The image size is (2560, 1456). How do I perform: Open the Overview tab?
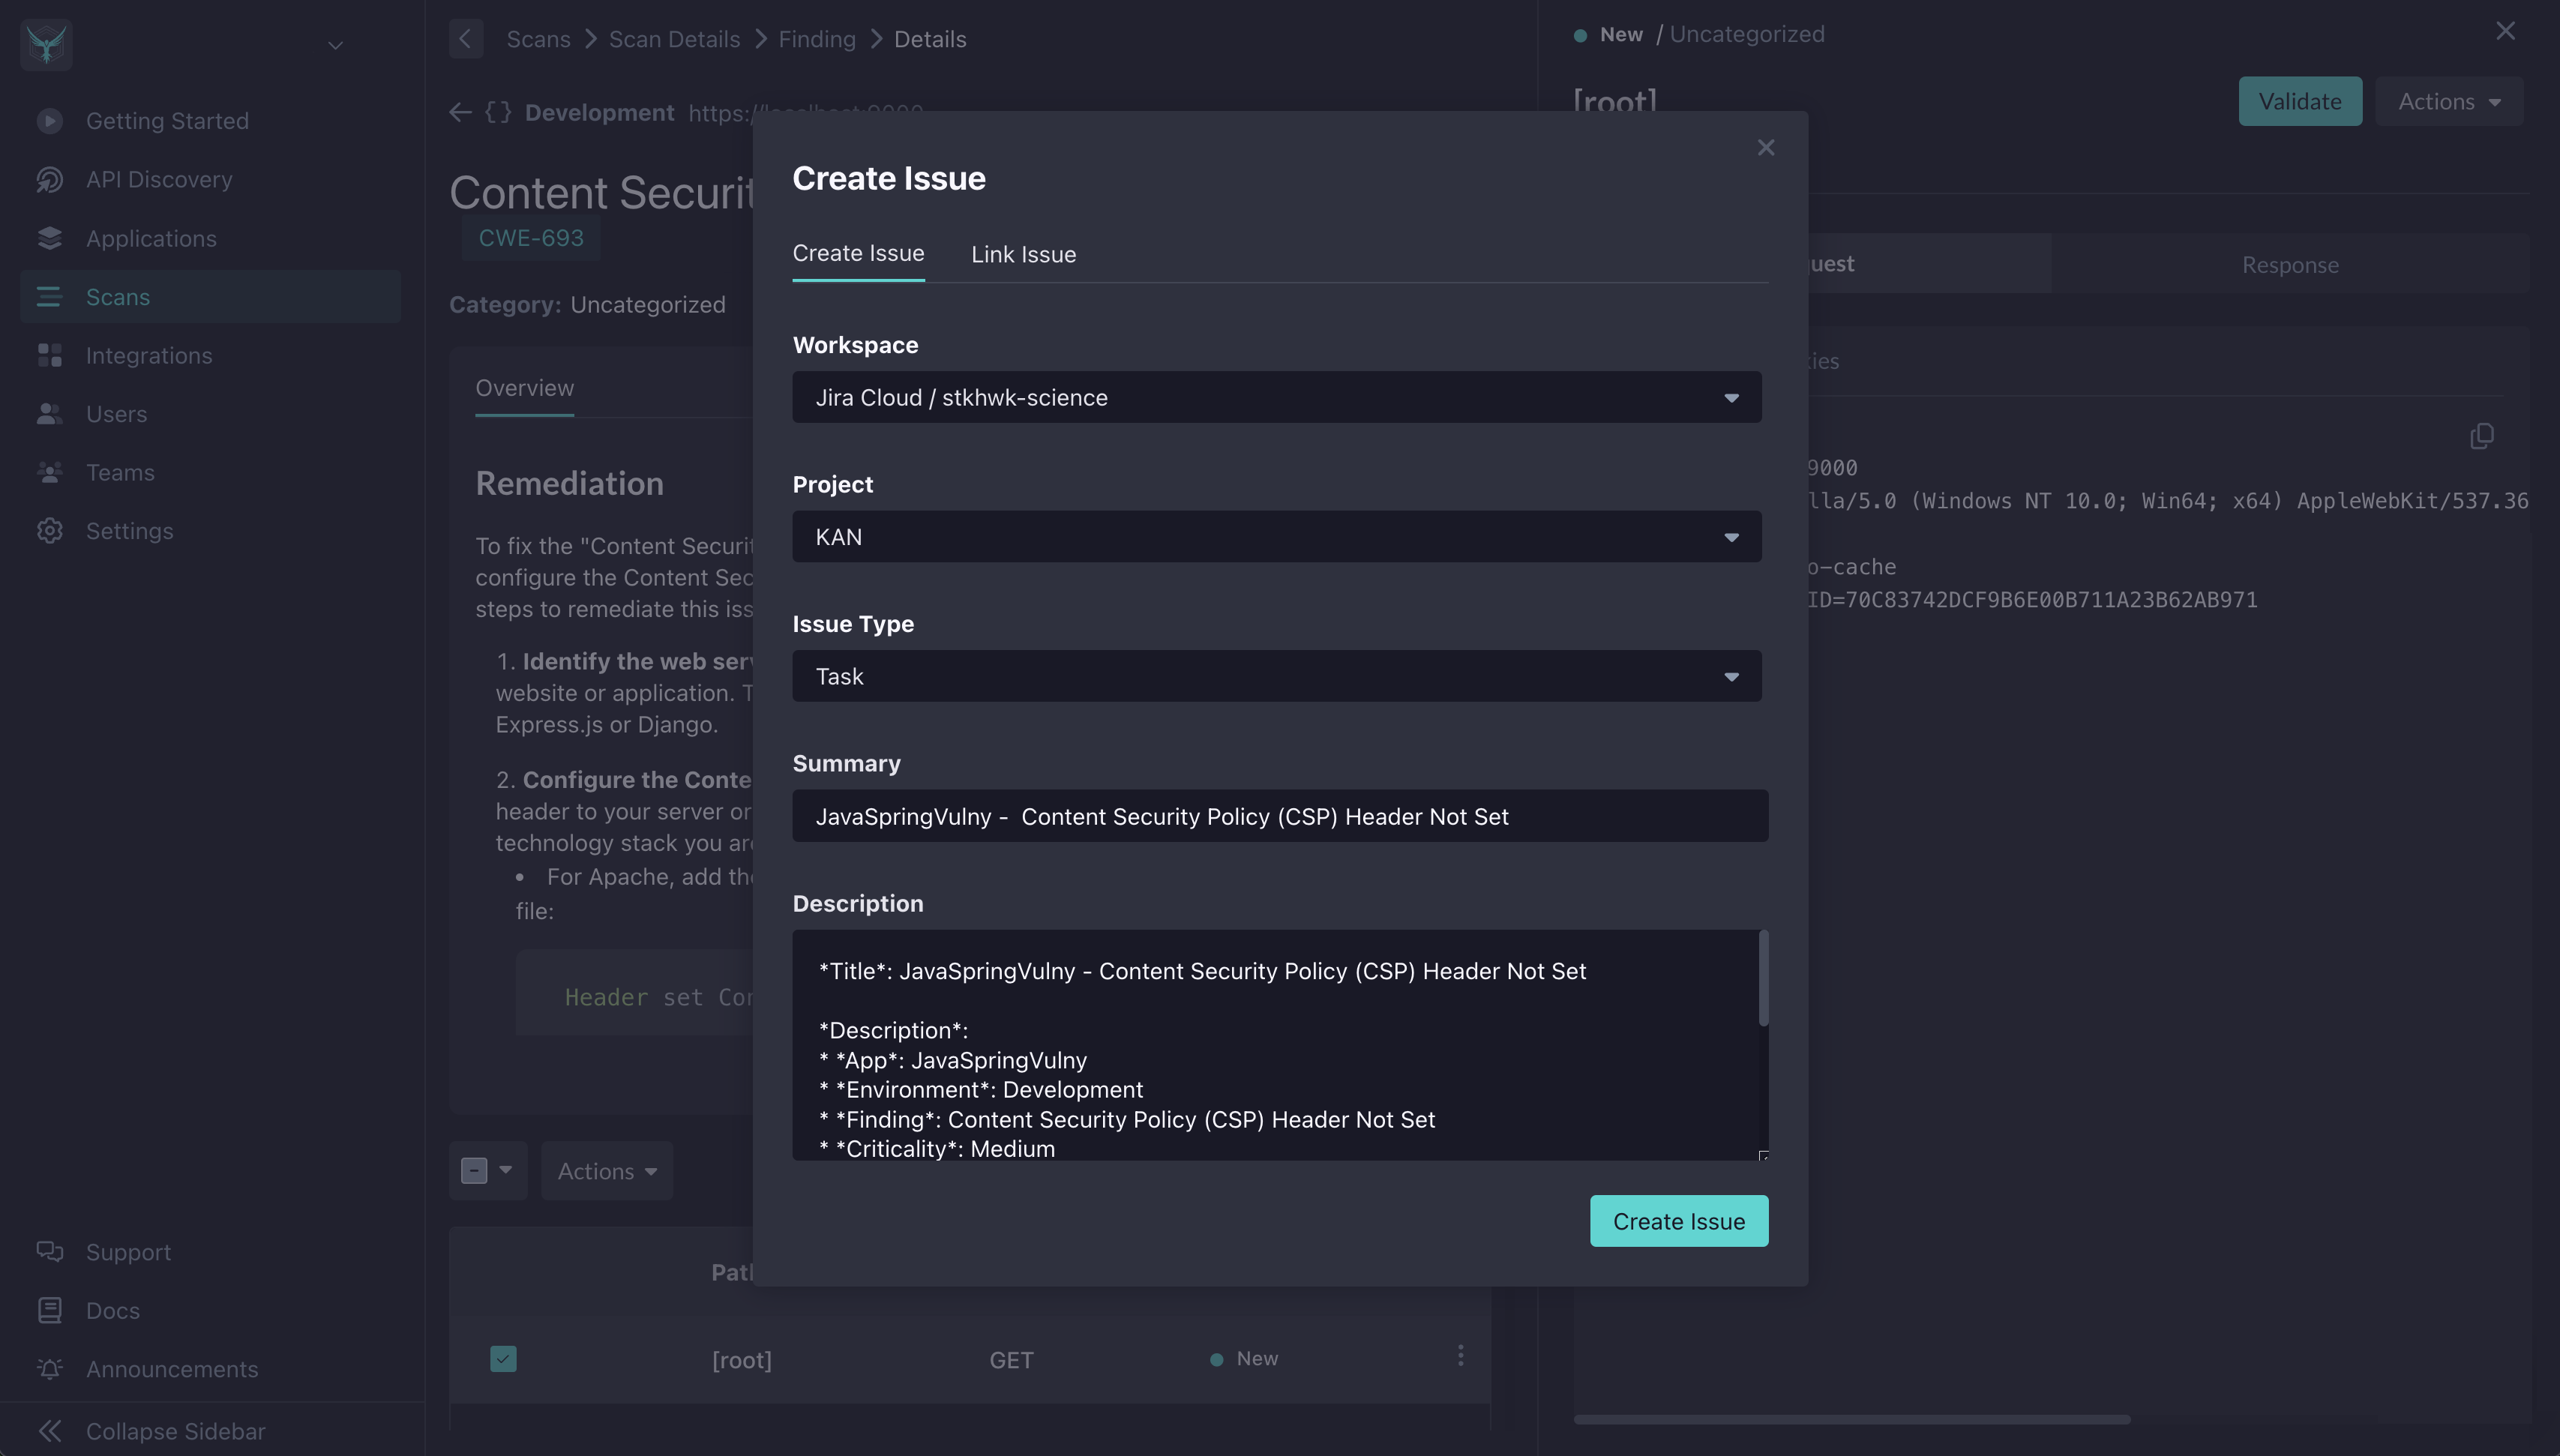(x=524, y=387)
